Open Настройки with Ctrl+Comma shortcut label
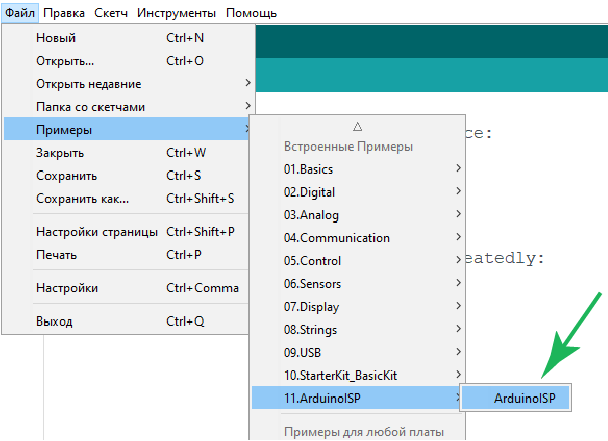 [126, 287]
